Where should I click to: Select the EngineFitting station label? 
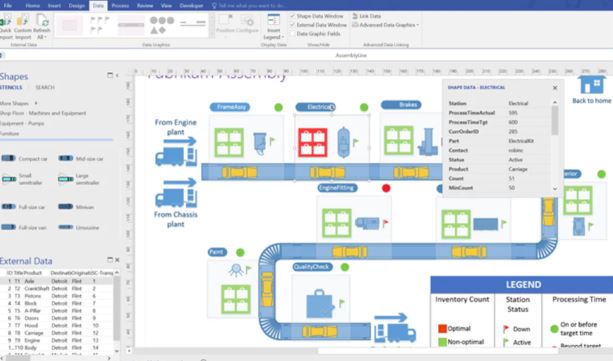pyautogui.click(x=337, y=188)
